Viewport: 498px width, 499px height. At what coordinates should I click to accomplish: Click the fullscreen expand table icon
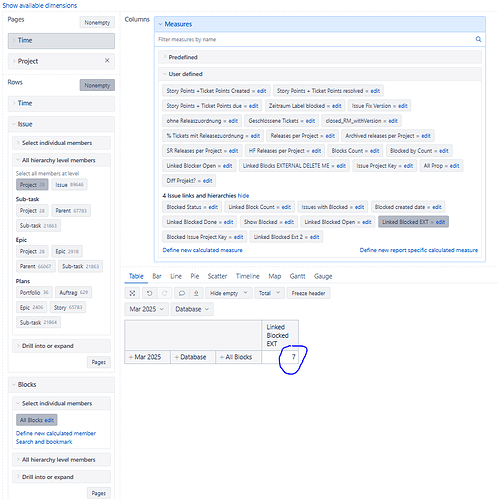click(132, 293)
